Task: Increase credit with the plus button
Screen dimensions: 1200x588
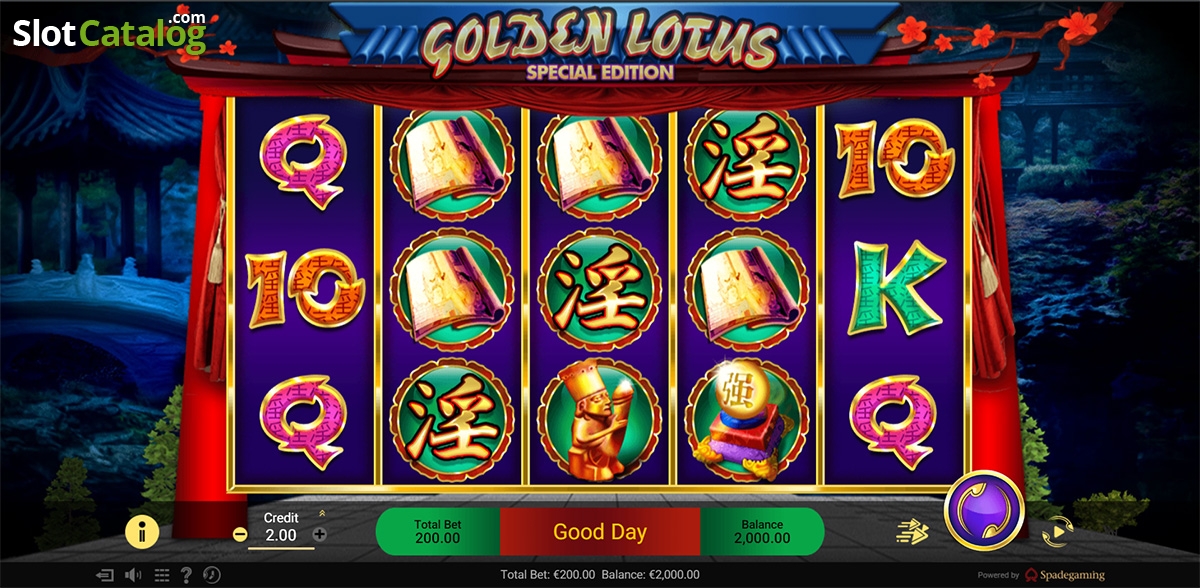Action: pos(320,535)
